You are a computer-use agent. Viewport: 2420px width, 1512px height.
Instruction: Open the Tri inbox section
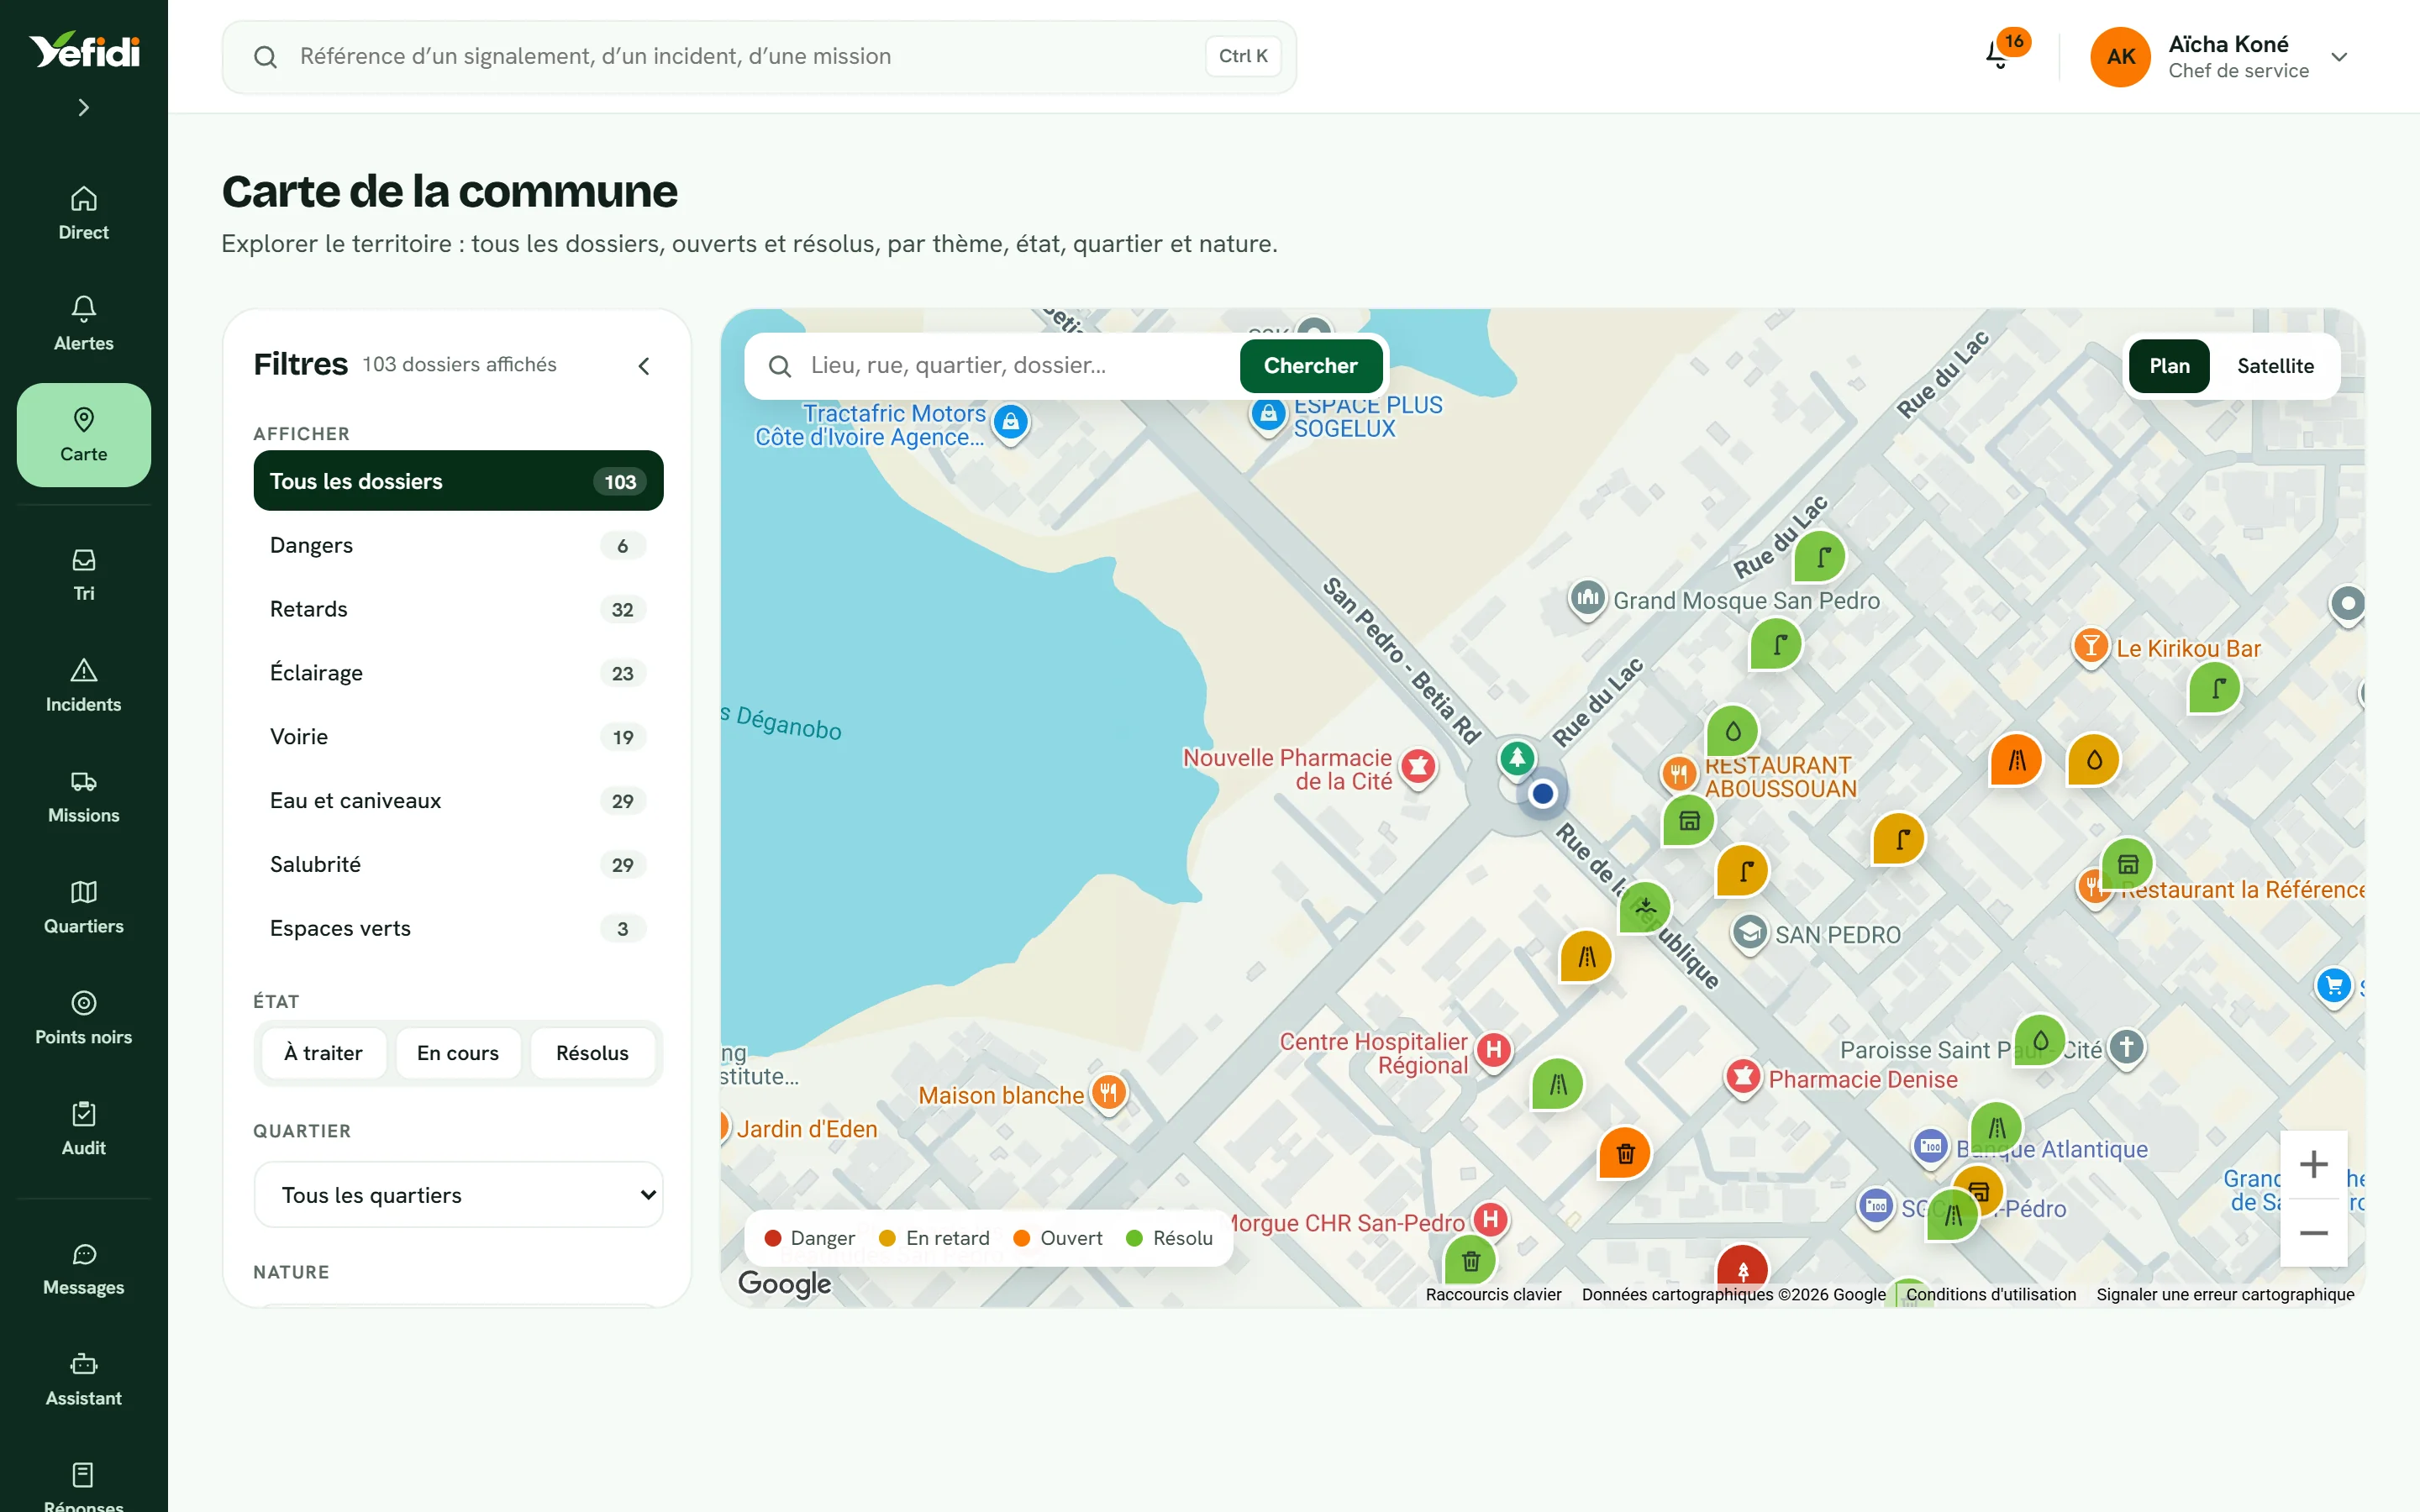84,575
